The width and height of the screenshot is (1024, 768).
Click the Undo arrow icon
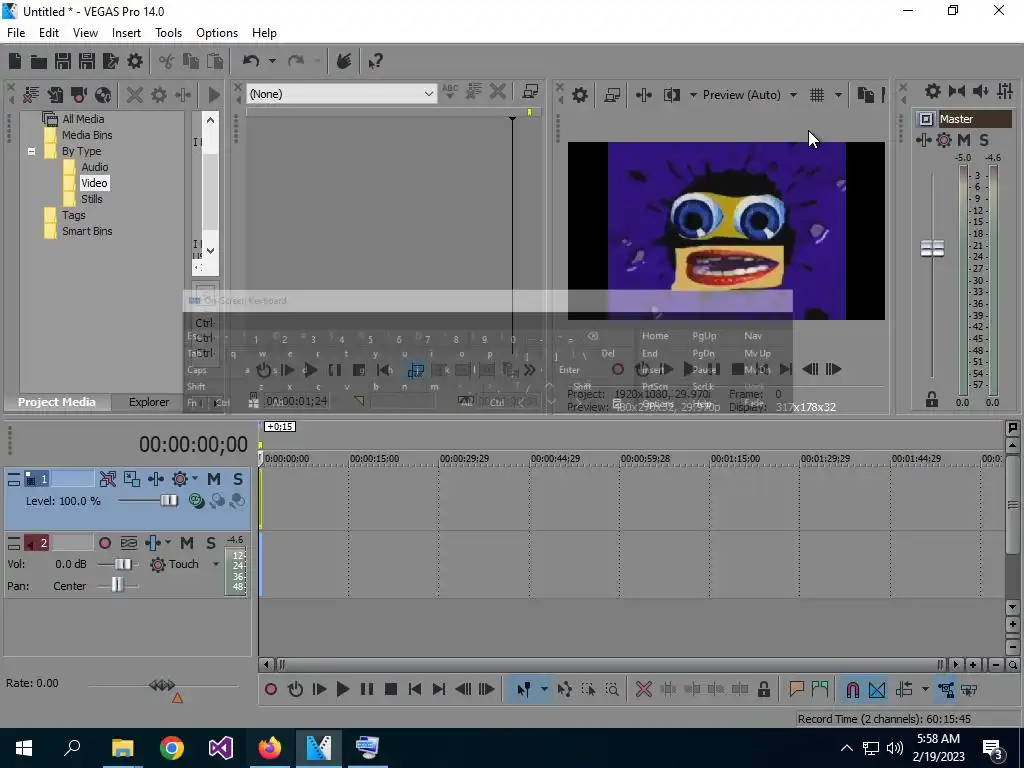[x=251, y=61]
